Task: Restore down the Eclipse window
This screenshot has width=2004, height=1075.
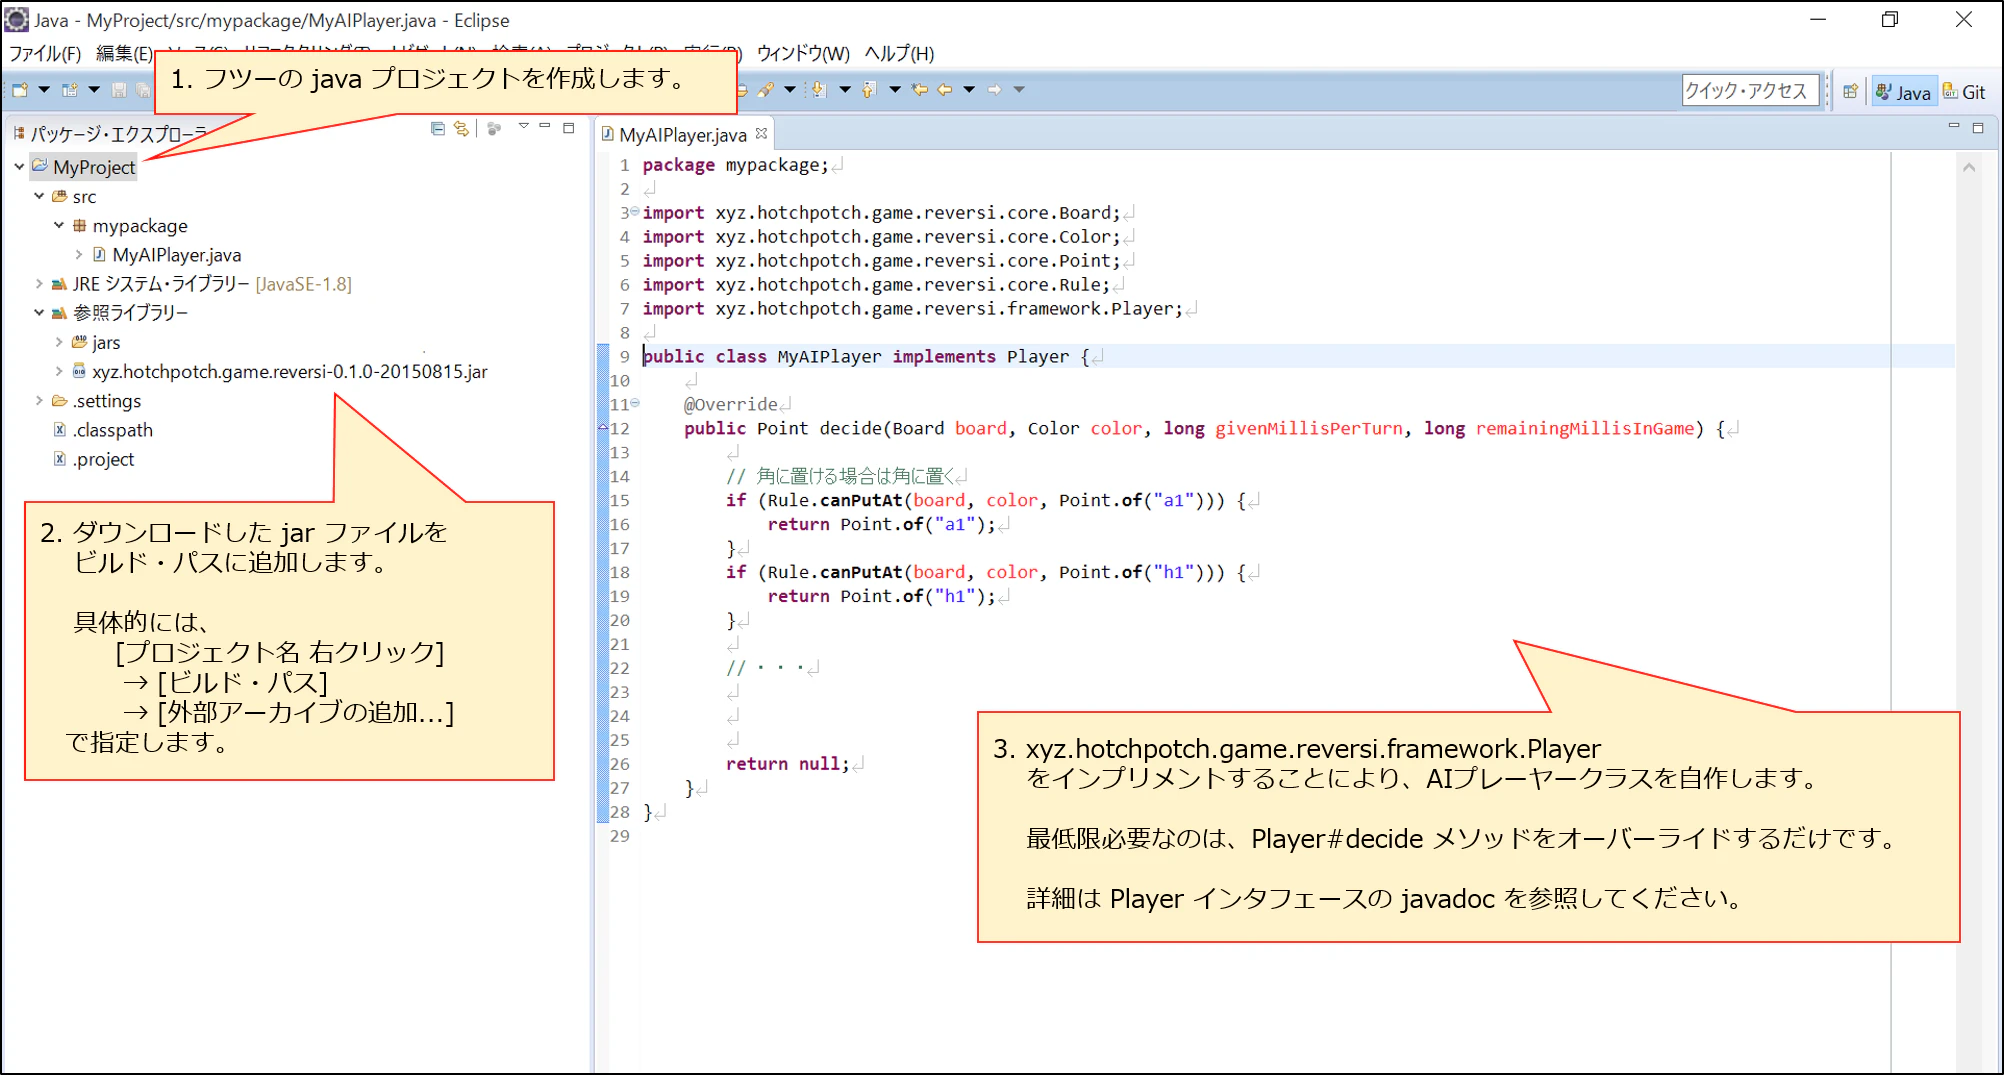Action: (1890, 20)
